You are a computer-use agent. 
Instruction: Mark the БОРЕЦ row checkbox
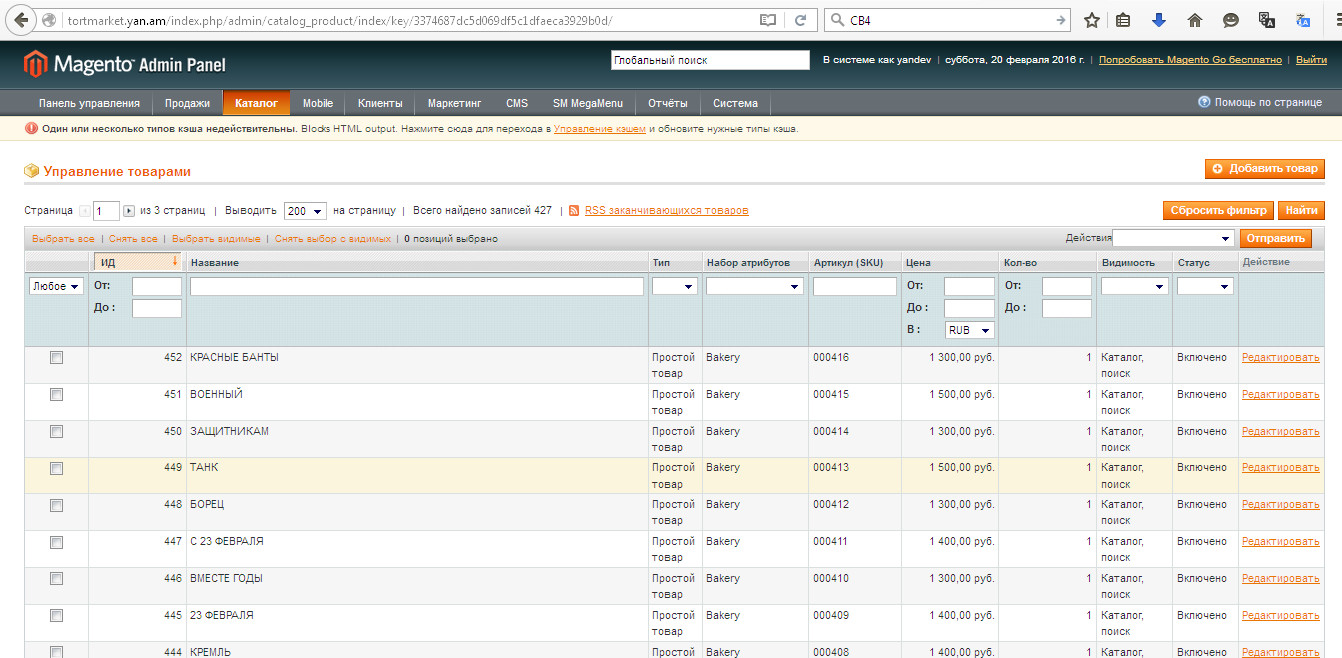[x=56, y=504]
